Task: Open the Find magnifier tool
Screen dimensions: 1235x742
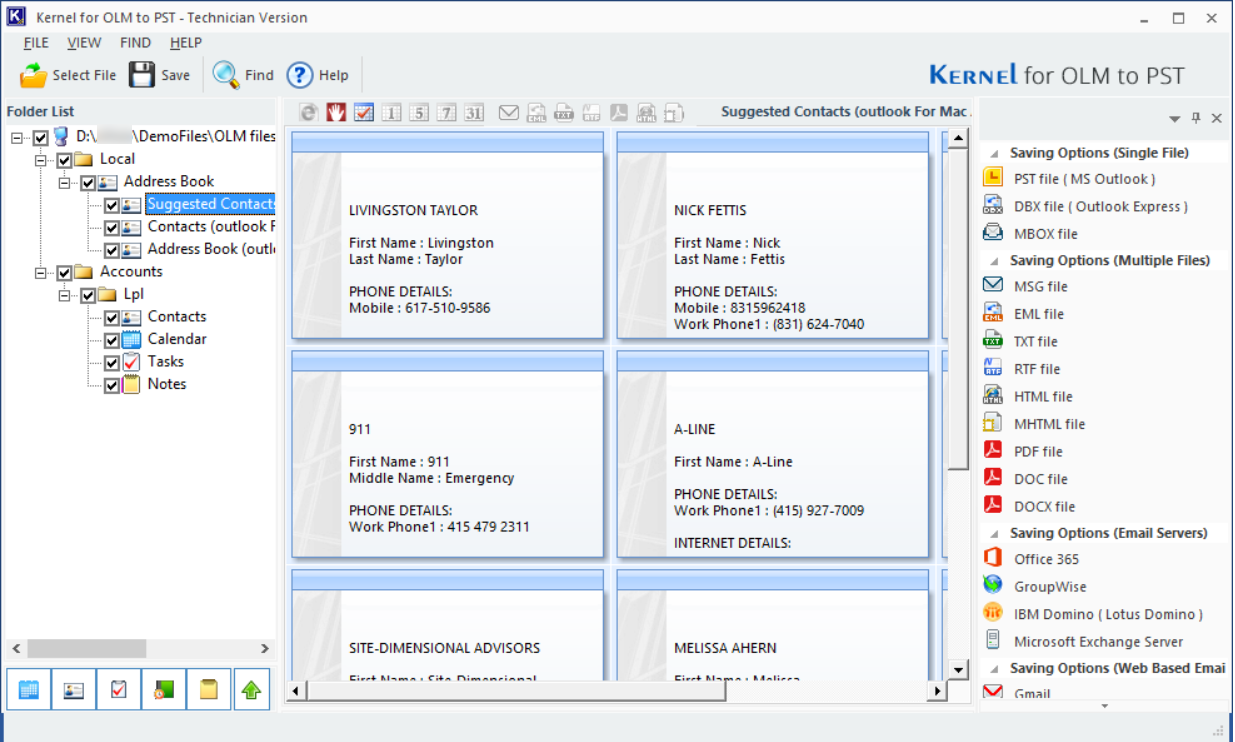Action: click(x=226, y=75)
